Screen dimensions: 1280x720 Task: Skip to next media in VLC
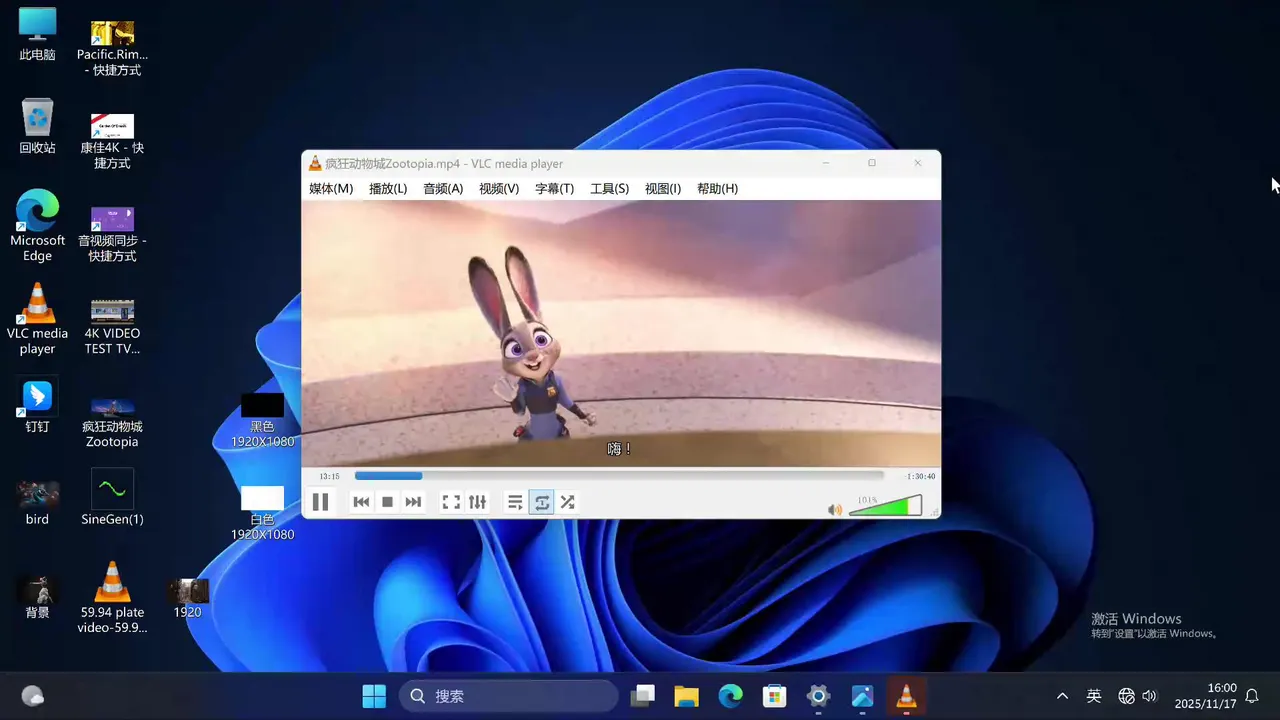click(413, 502)
